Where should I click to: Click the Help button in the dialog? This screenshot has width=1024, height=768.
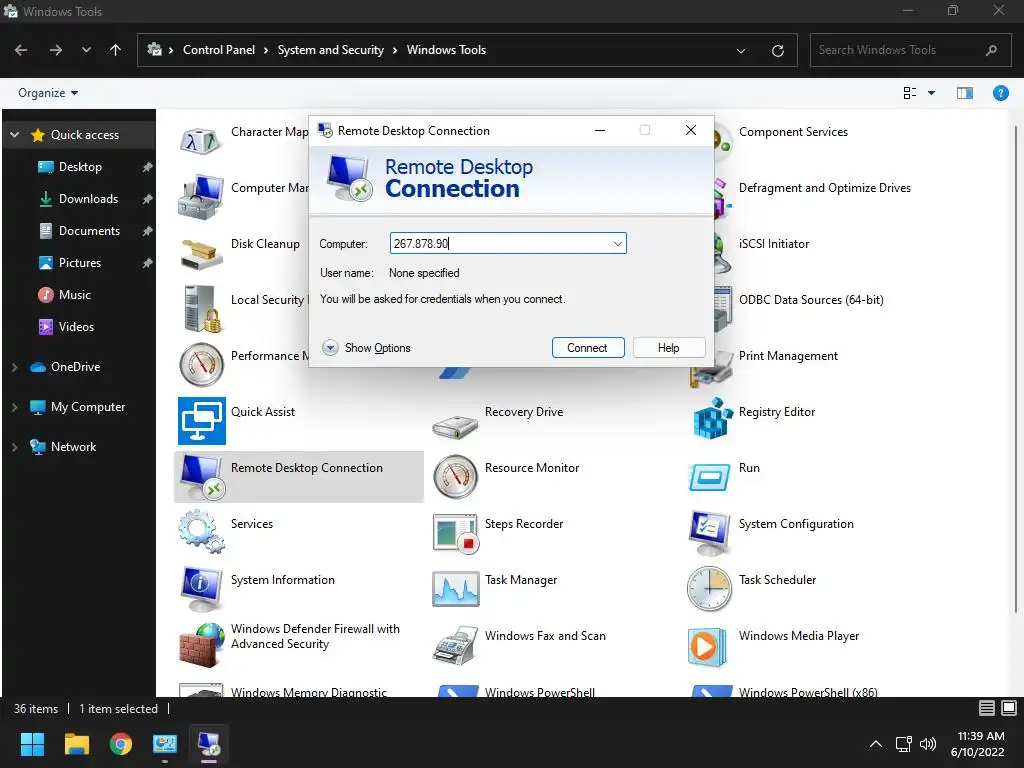point(669,348)
